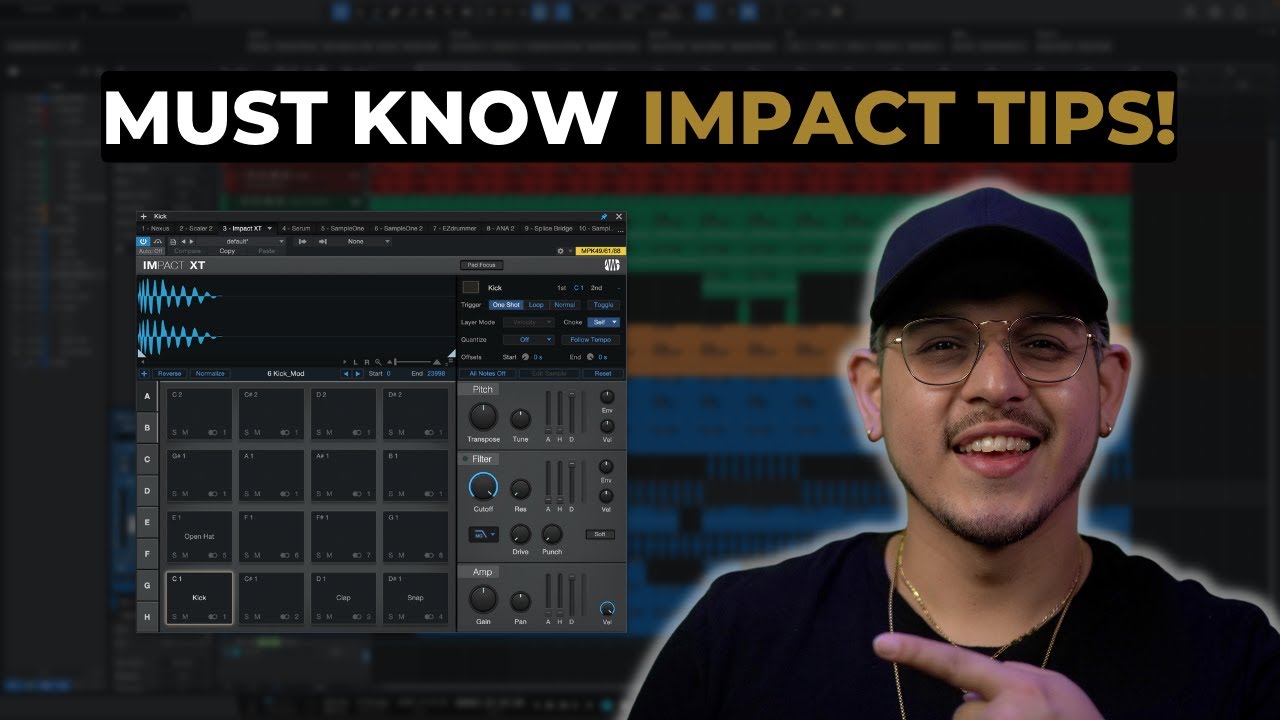Click the Res knob
1280x720 pixels.
pos(520,489)
